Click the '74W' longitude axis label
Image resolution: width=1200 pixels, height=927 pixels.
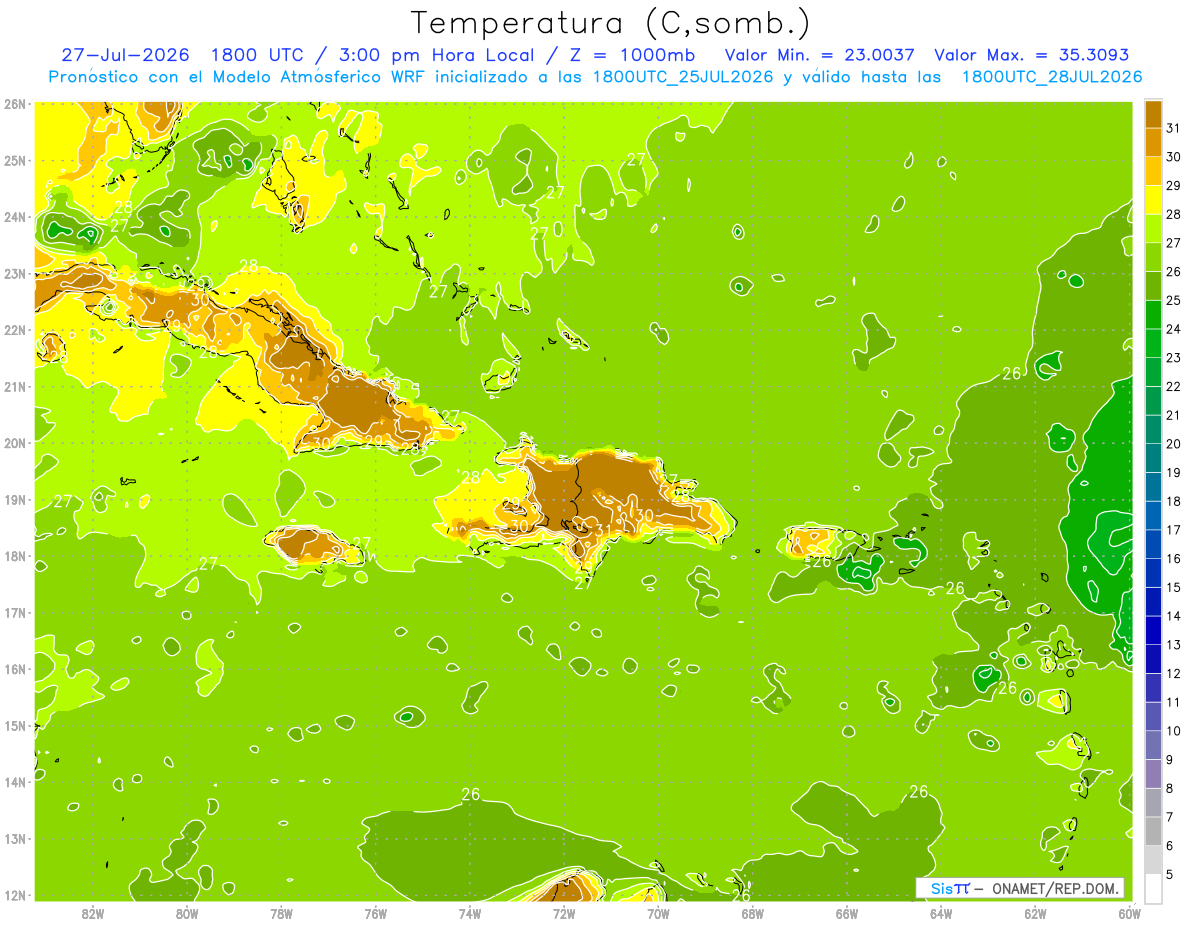[469, 914]
